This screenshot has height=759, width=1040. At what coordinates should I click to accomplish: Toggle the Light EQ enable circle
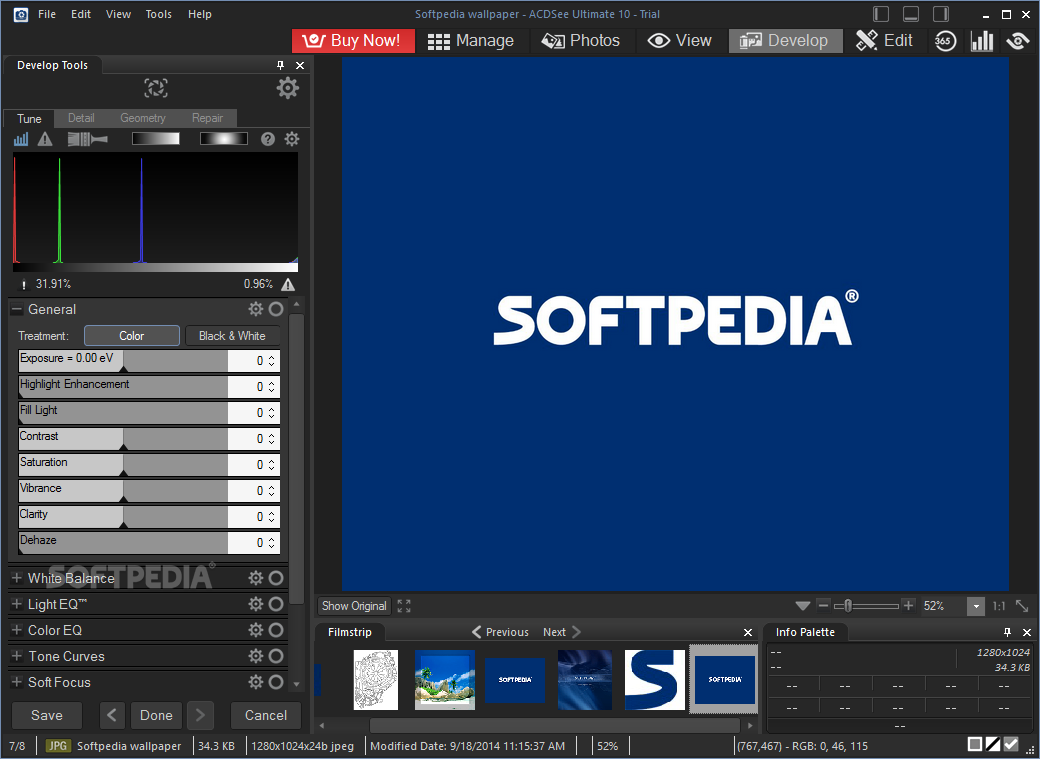tap(276, 604)
